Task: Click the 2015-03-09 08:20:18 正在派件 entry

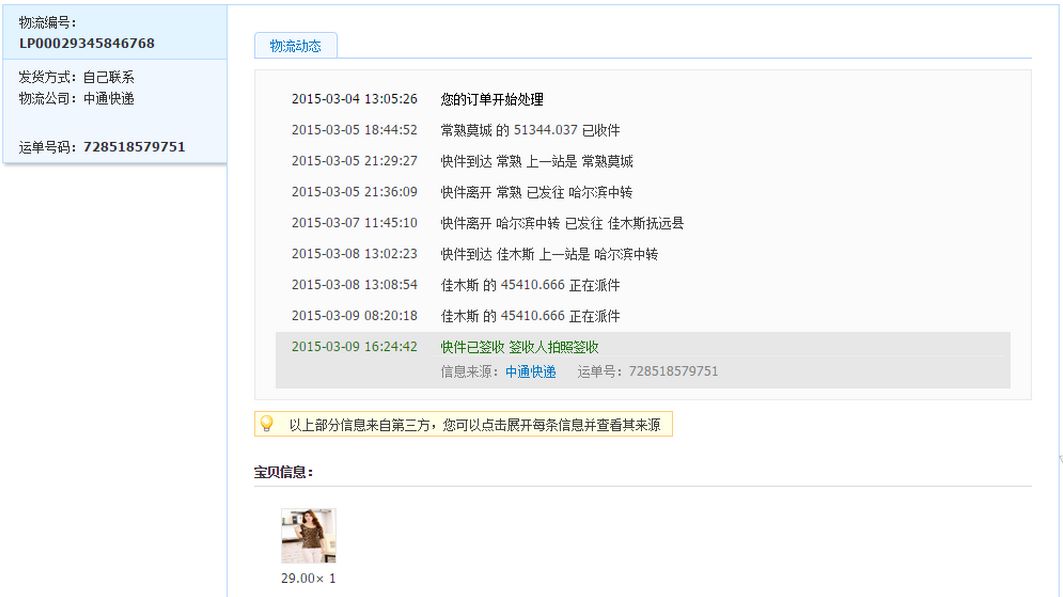Action: pos(530,316)
